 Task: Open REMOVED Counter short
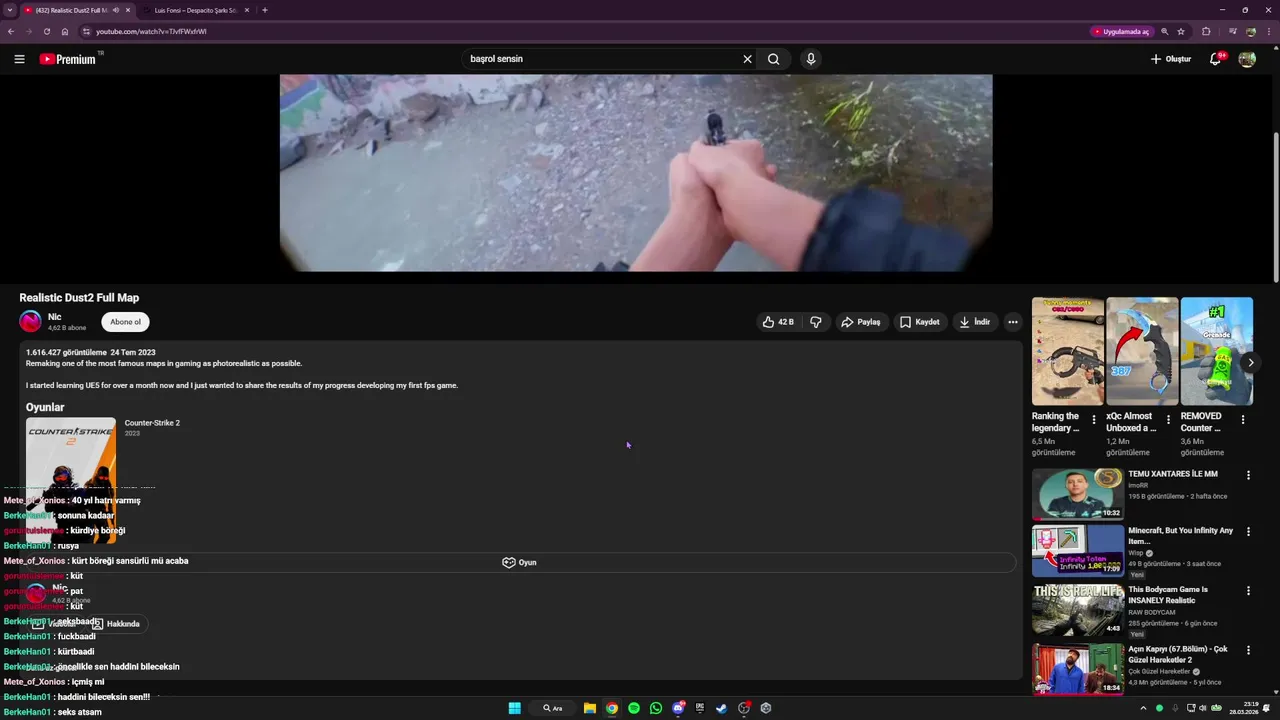pos(1216,351)
